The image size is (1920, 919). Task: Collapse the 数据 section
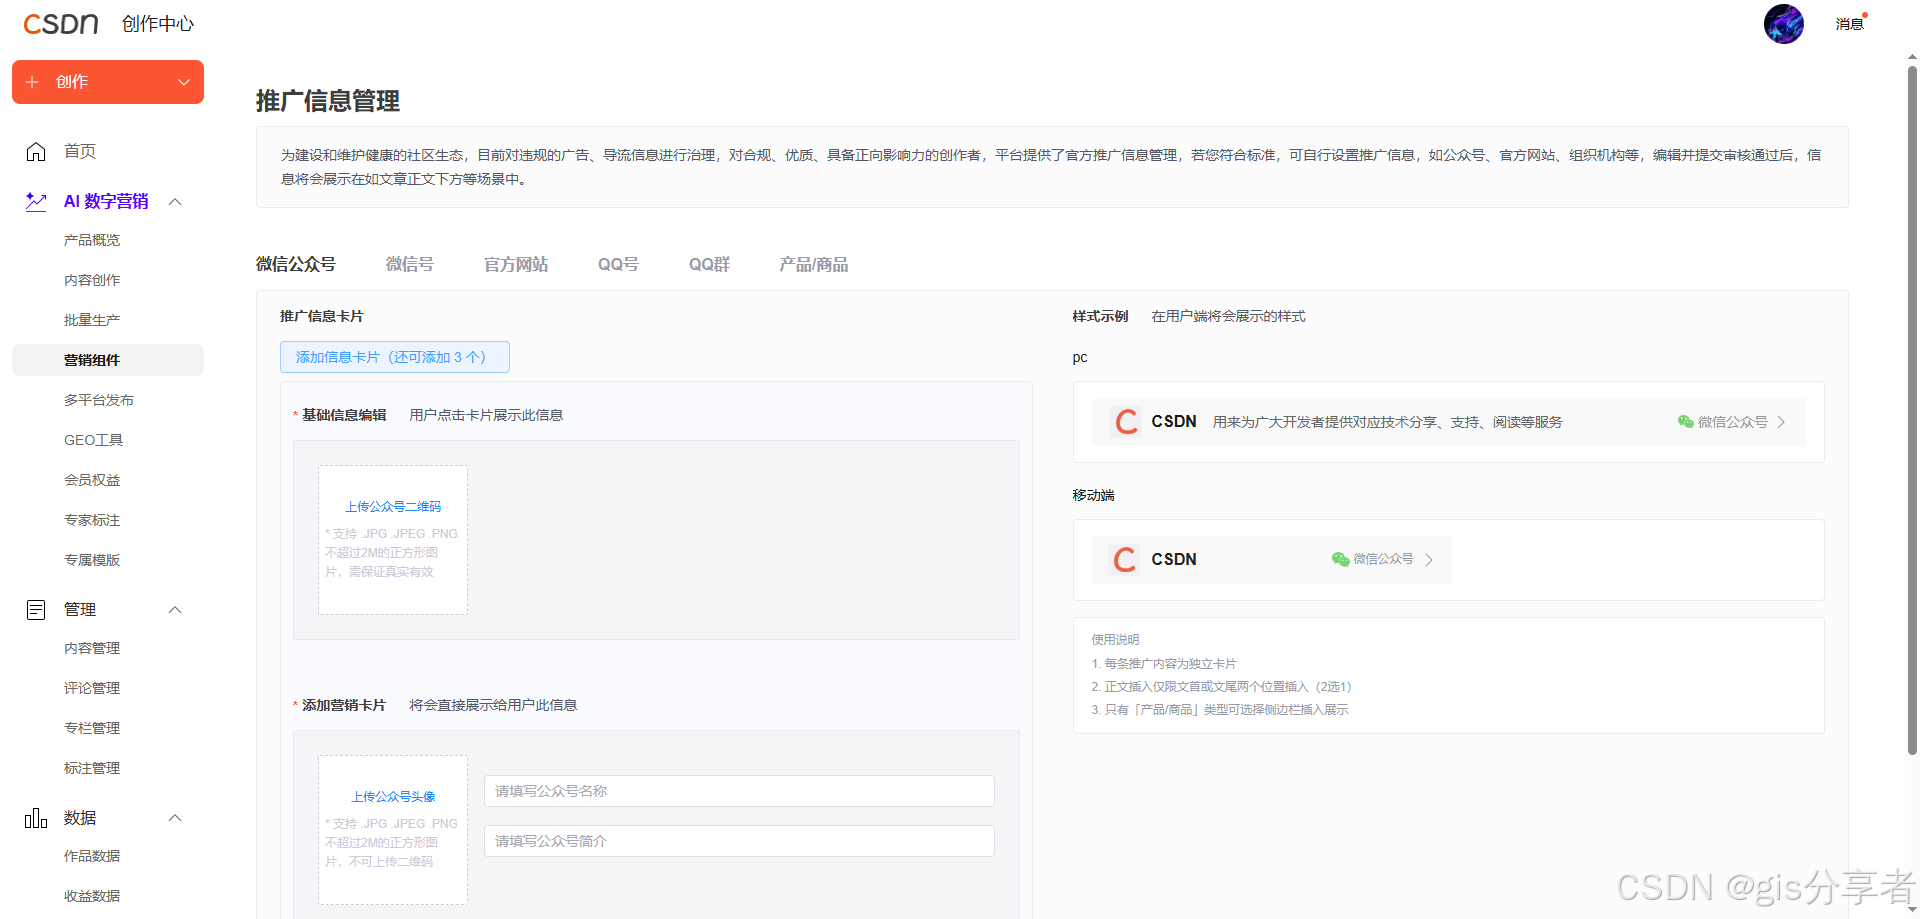[x=175, y=818]
